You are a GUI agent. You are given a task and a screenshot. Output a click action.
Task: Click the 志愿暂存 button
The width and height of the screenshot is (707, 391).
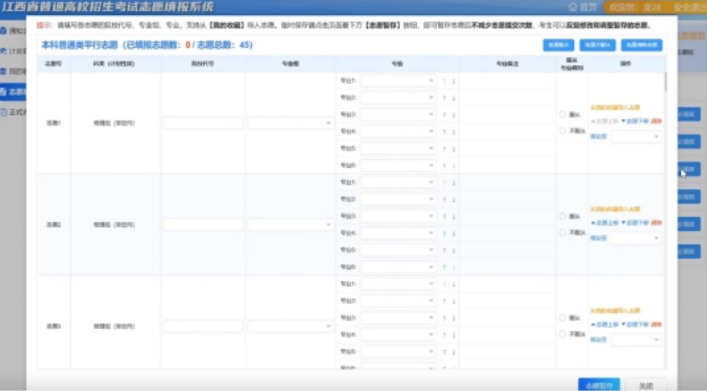[x=599, y=385]
